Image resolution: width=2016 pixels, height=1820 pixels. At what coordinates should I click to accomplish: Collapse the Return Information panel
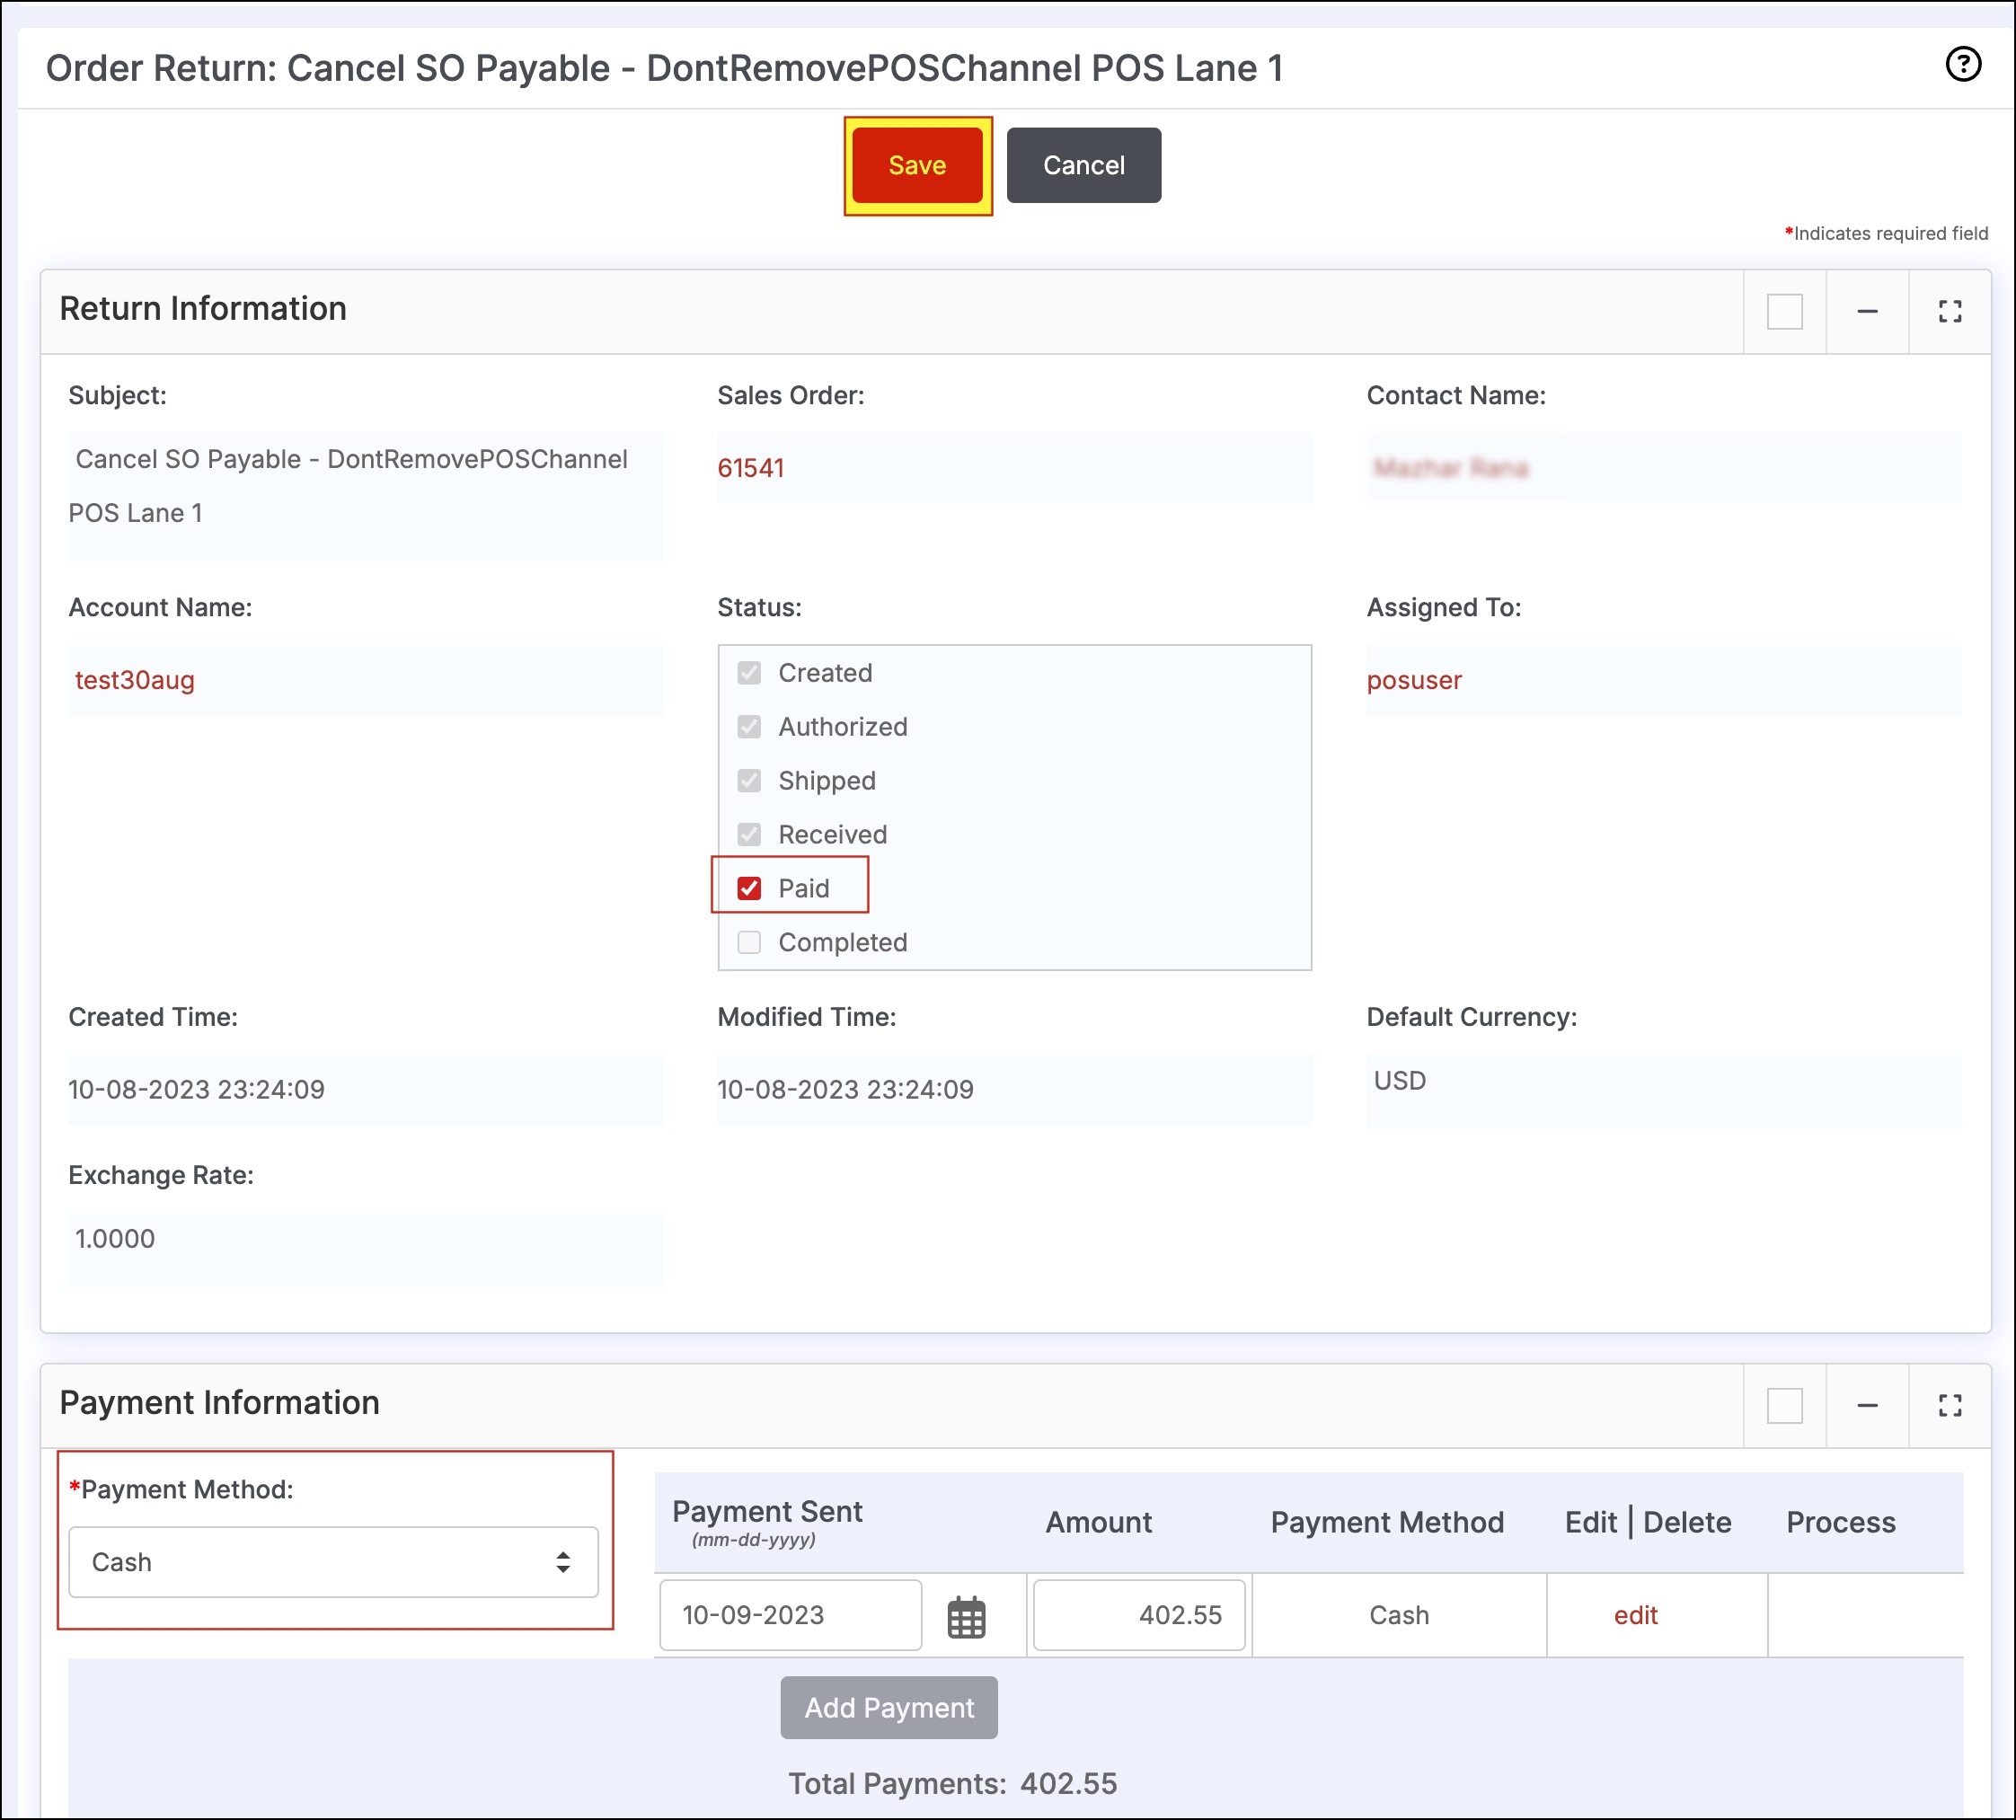(1867, 311)
